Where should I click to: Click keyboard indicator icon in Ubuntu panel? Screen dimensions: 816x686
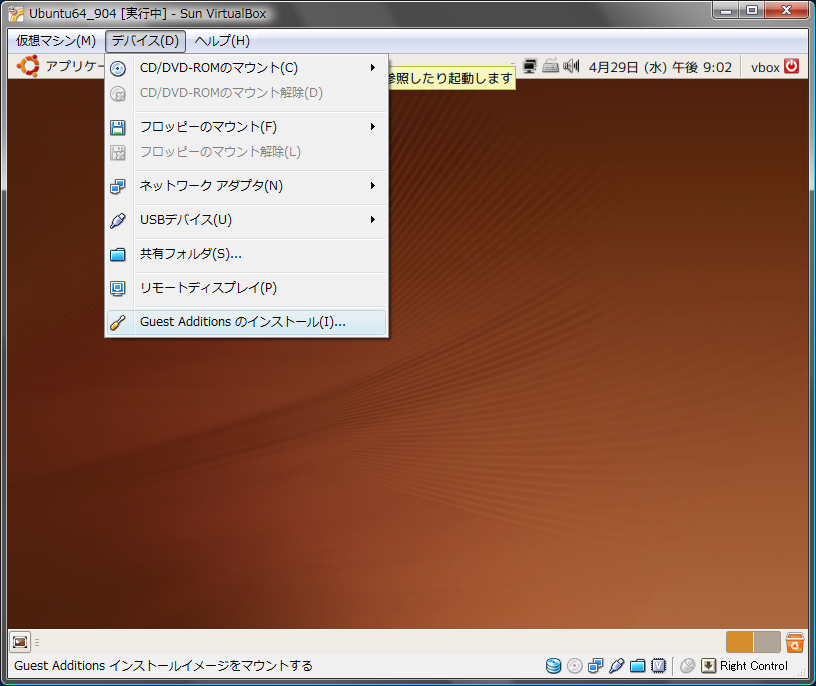point(551,66)
